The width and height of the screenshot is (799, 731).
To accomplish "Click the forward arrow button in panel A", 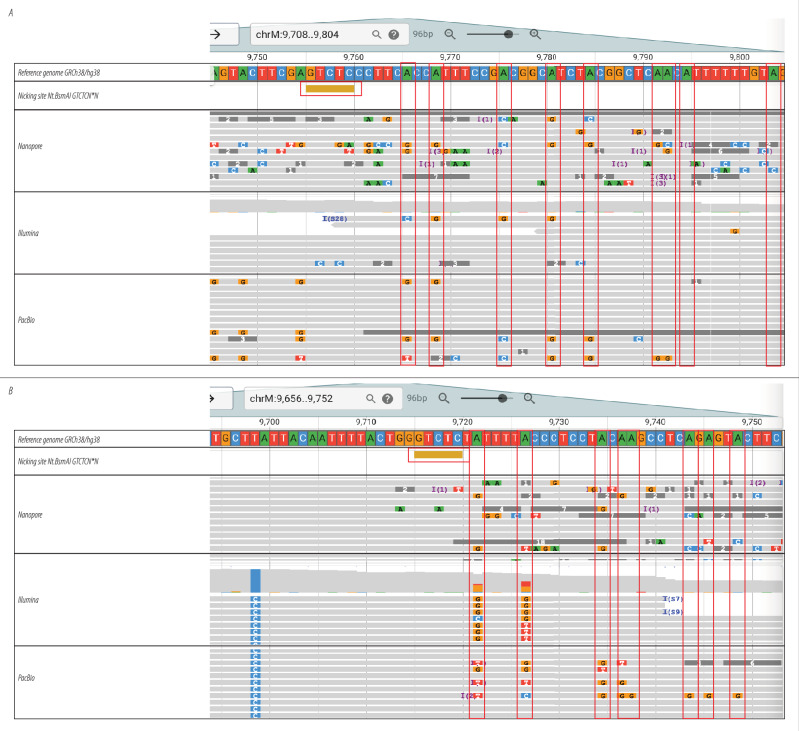I will [216, 34].
